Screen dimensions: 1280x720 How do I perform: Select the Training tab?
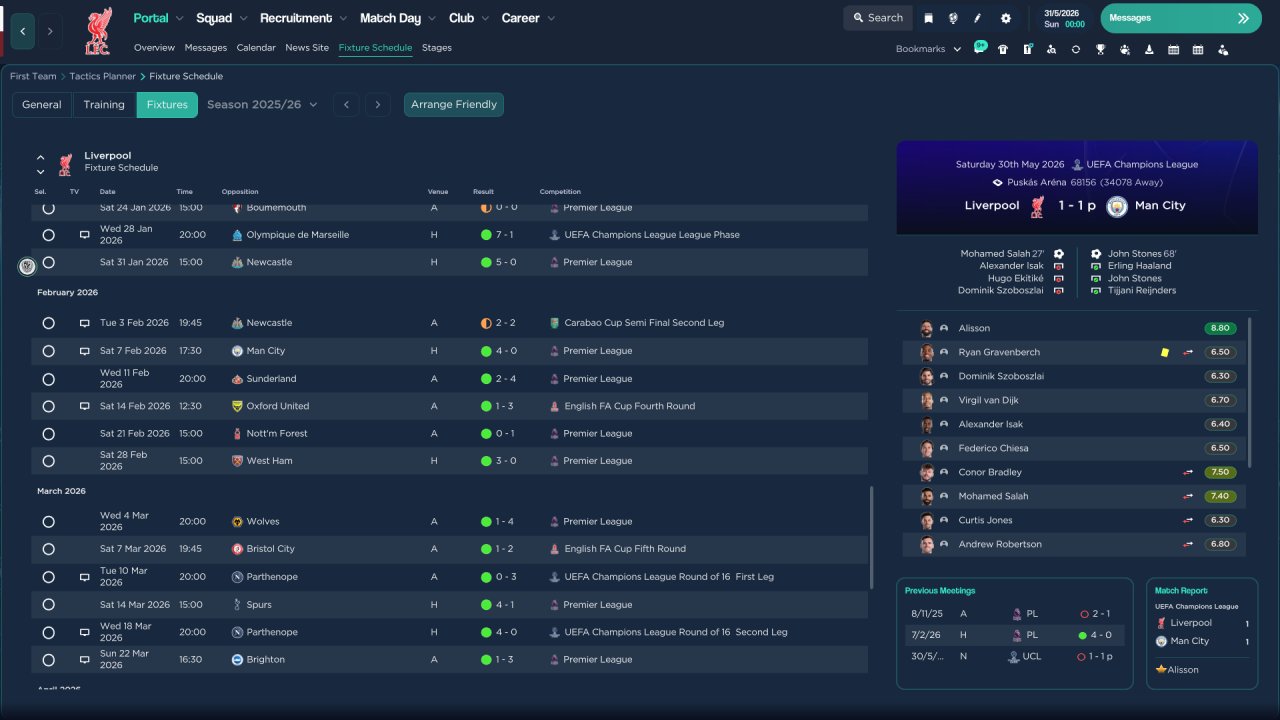click(104, 104)
